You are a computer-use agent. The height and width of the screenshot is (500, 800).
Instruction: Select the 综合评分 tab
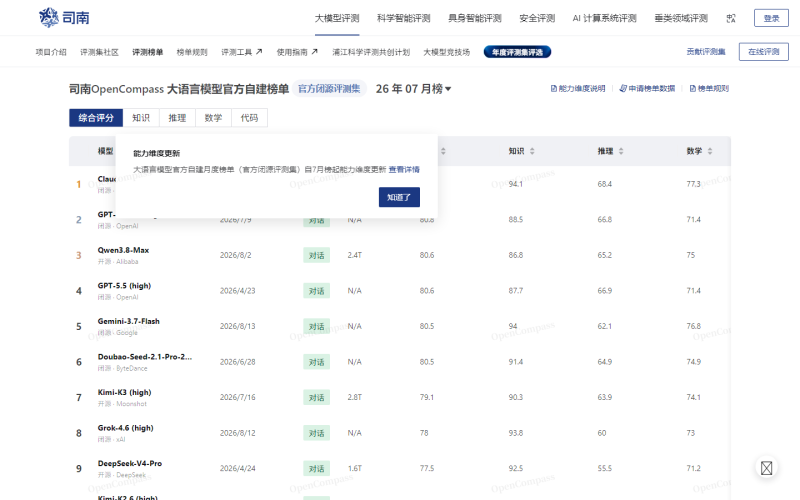pos(96,118)
